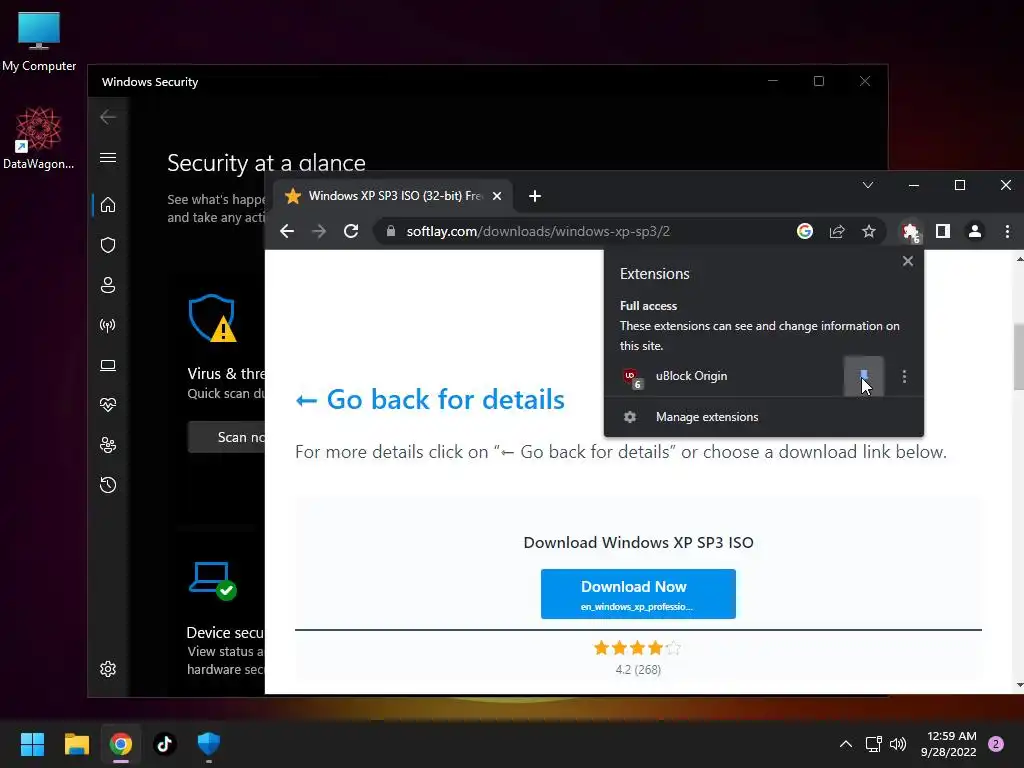The image size is (1024, 768).
Task: Open Virus & threat protection shield icon
Action: point(108,245)
